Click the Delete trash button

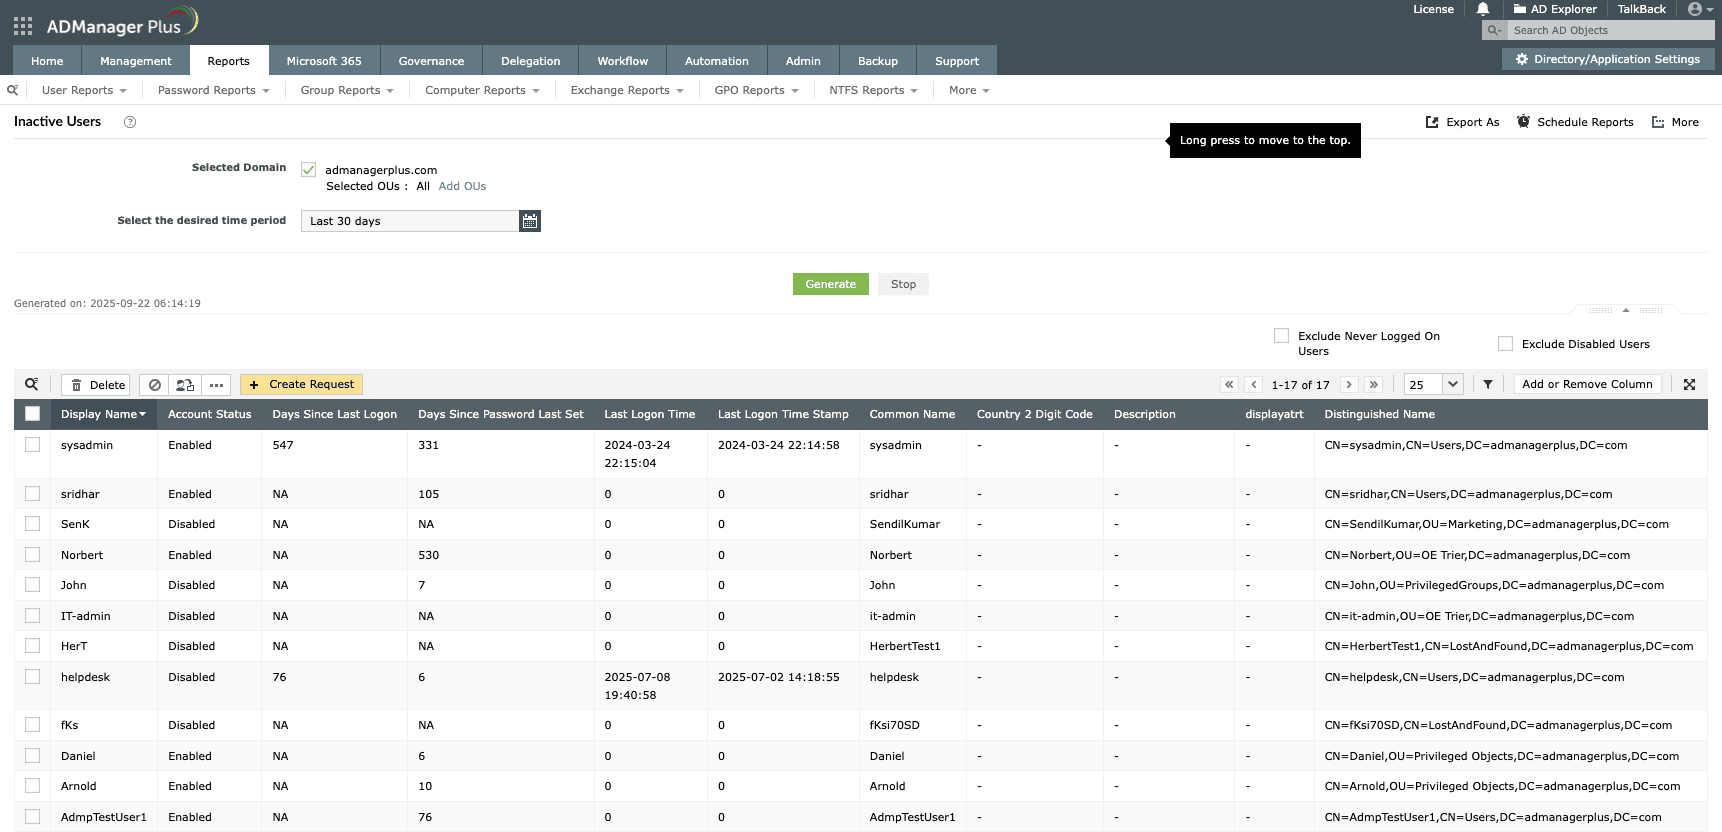pyautogui.click(x=96, y=385)
